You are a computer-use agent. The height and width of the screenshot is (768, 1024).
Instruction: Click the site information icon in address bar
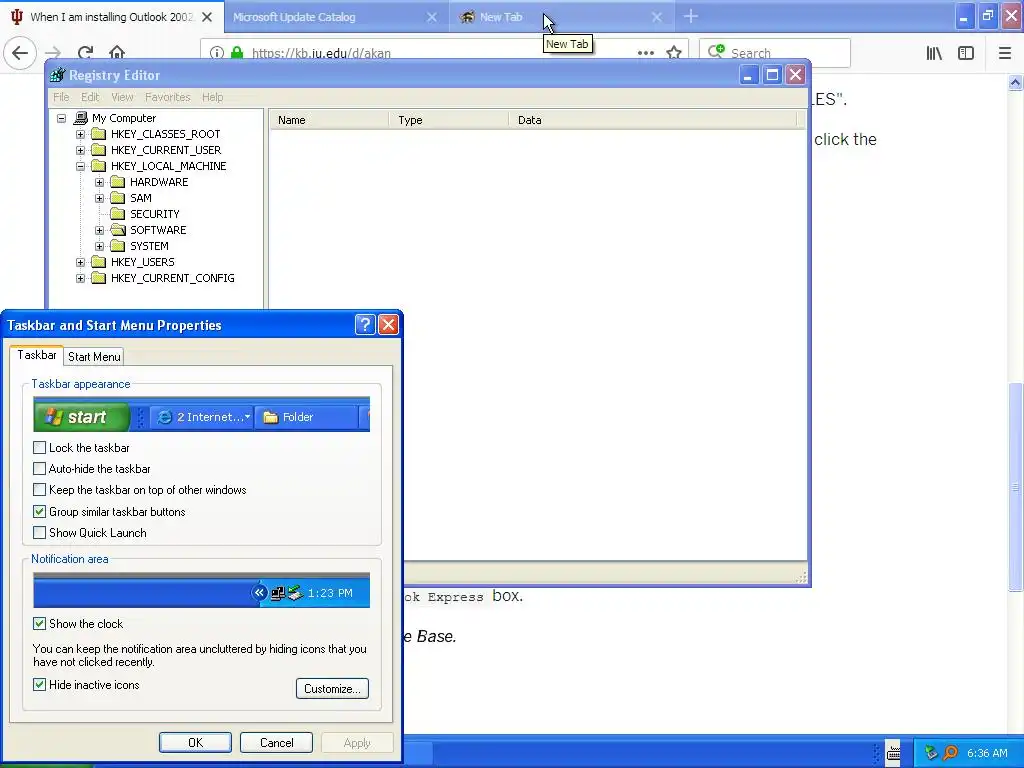[x=217, y=53]
